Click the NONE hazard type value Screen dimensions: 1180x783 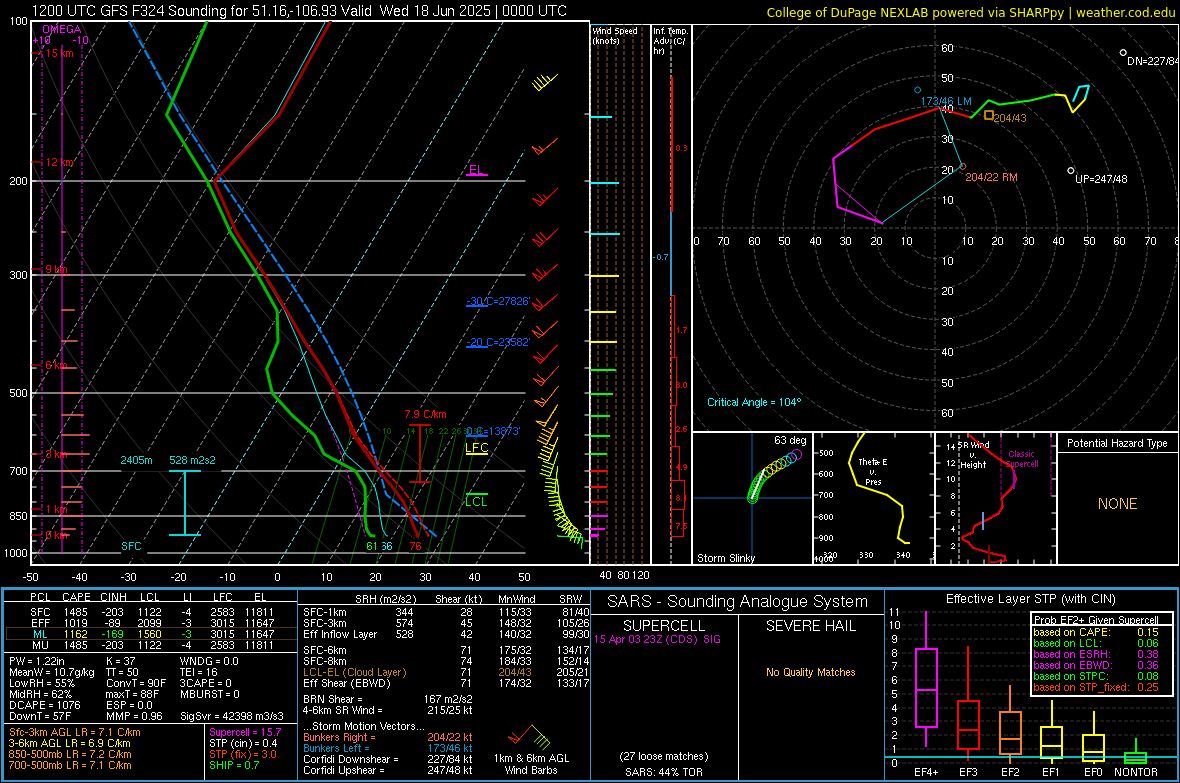[1118, 504]
